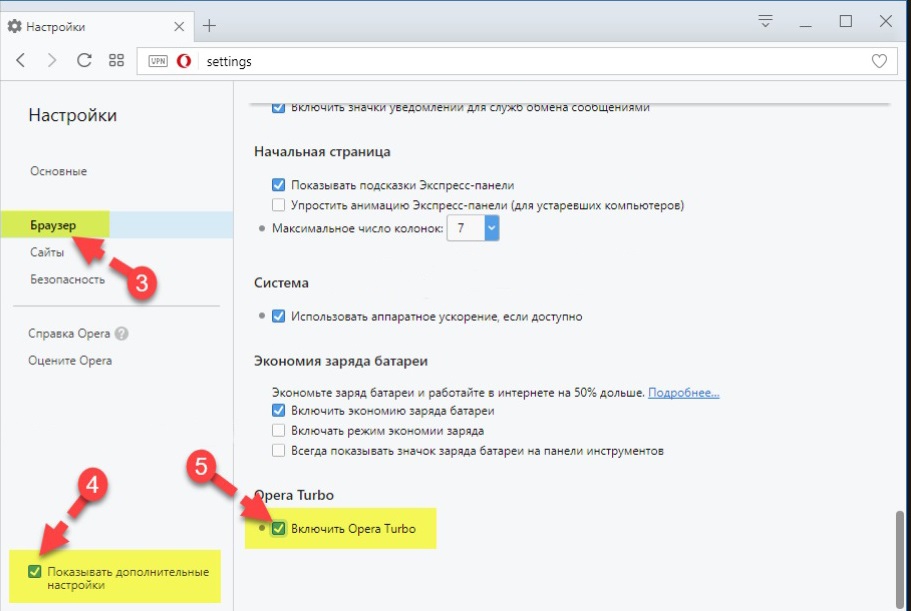Toggle Показывать дополнительные настройки checkbox
911x611 pixels.
tap(34, 572)
